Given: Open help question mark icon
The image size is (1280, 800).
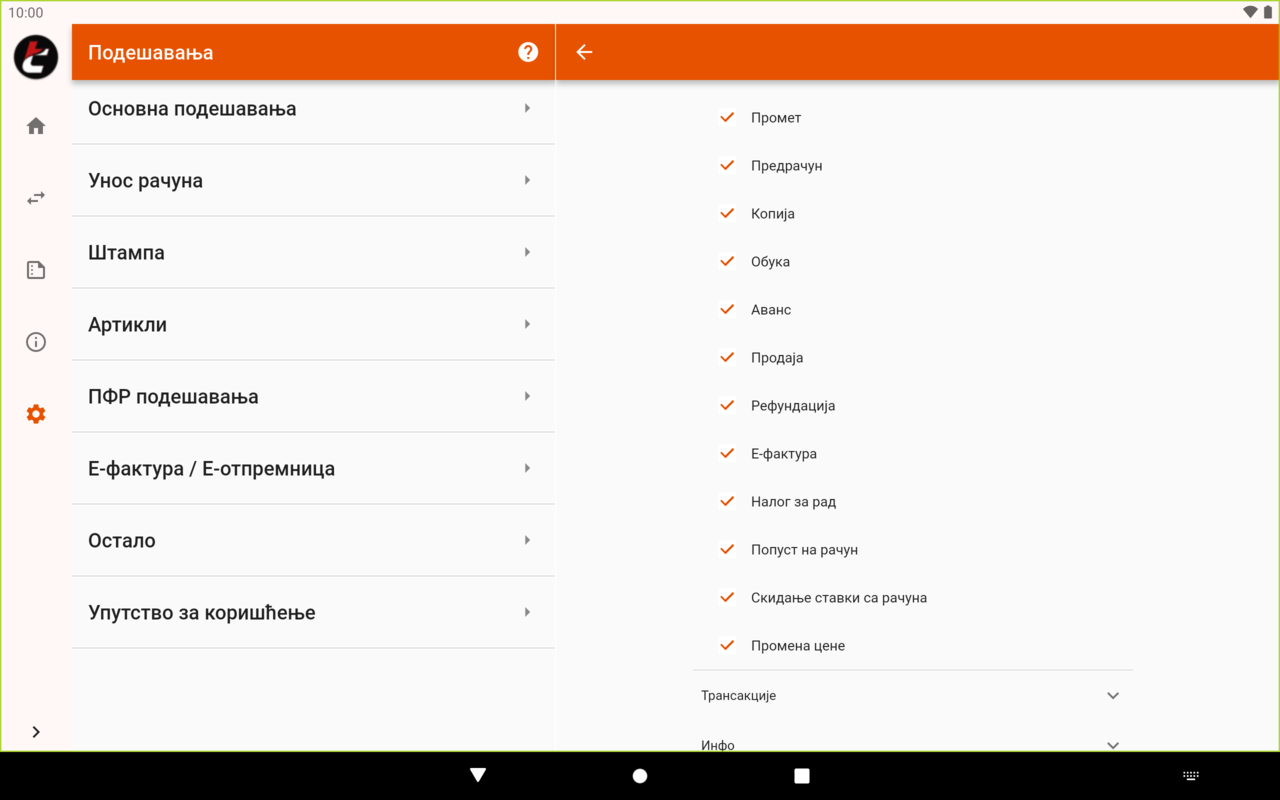Looking at the screenshot, I should coord(528,52).
